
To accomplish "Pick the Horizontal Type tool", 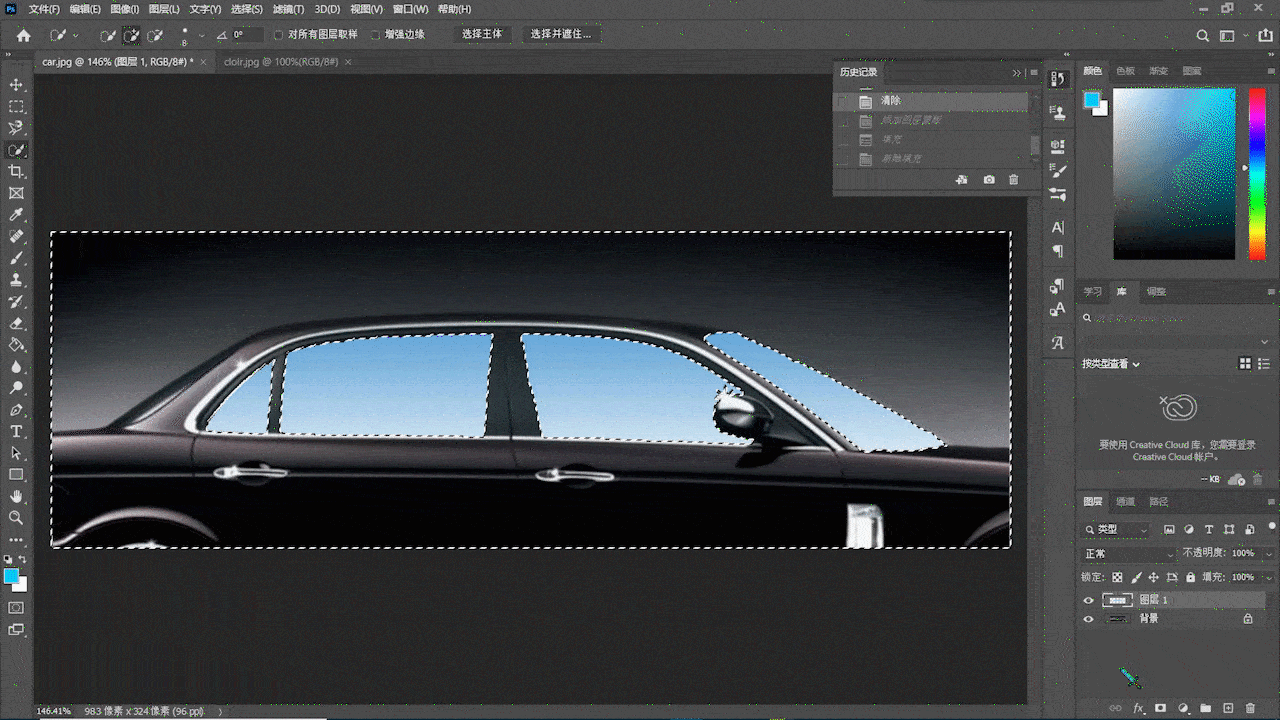I will (x=16, y=432).
